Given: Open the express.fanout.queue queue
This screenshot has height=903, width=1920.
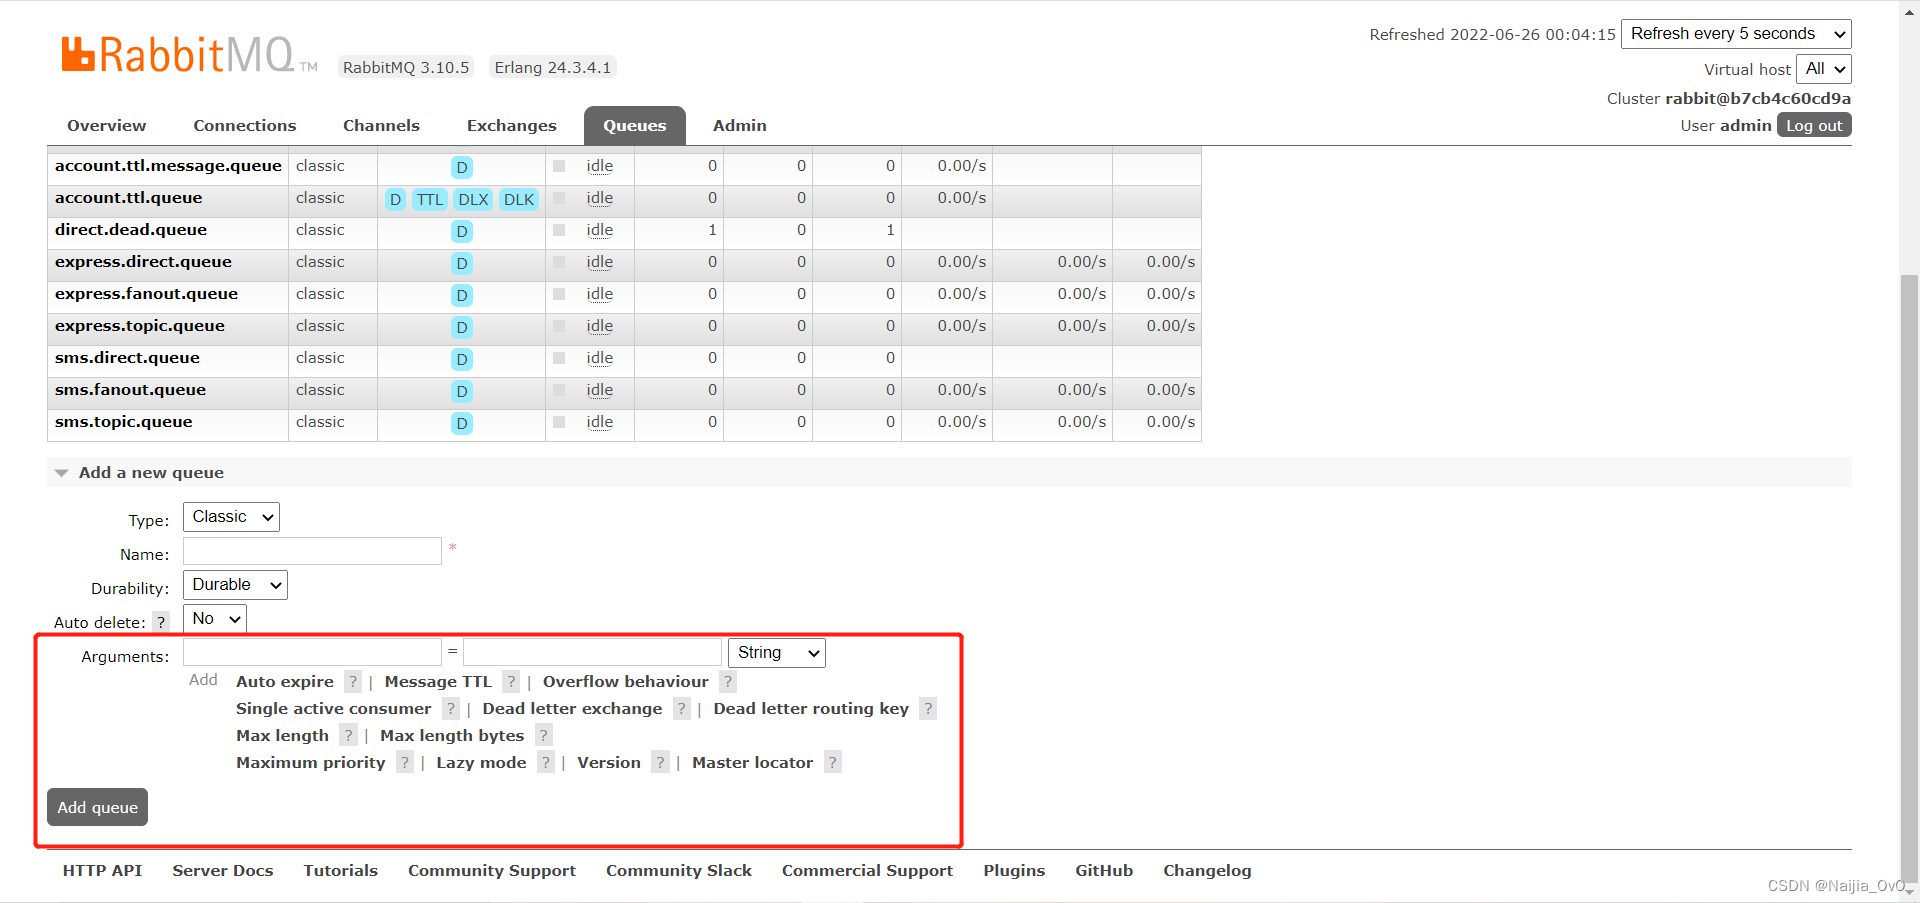Looking at the screenshot, I should click(146, 294).
